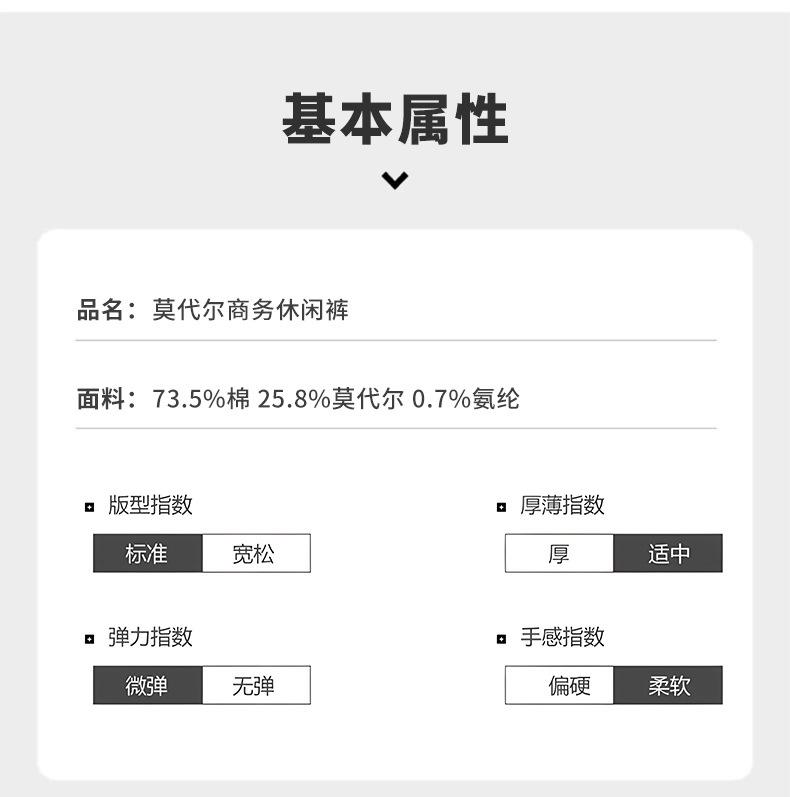This screenshot has height=797, width=790.
Task: Click the fabric composition text
Action: (336, 399)
